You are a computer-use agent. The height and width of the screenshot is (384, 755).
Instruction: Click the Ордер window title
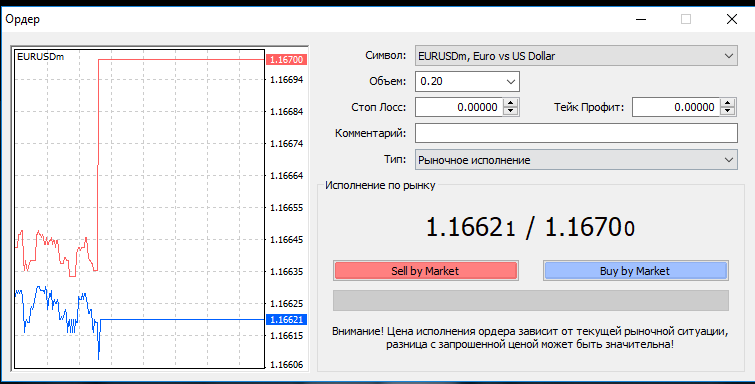(x=23, y=19)
